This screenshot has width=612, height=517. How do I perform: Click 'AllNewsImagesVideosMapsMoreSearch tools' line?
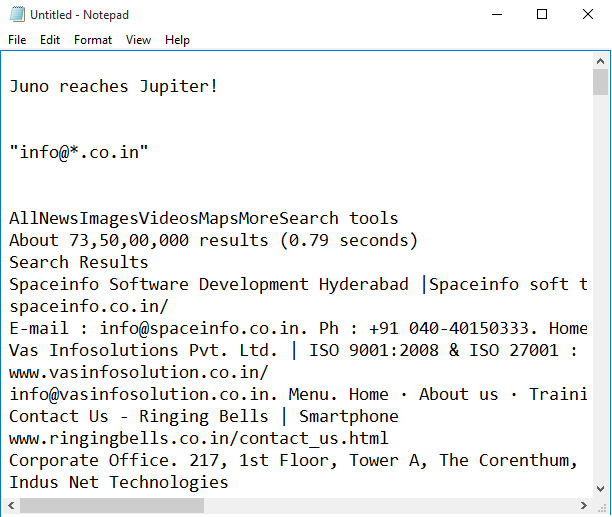[x=204, y=219]
